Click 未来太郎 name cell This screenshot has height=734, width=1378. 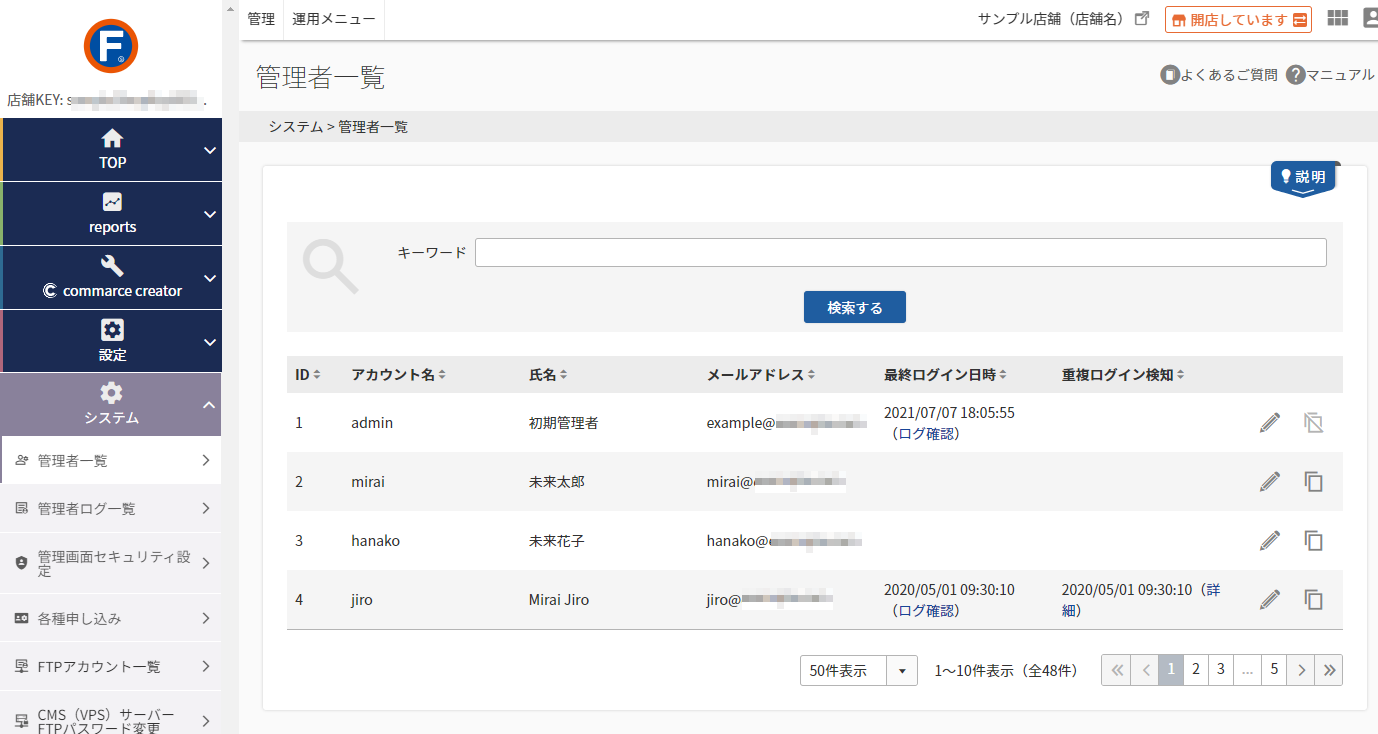click(557, 482)
